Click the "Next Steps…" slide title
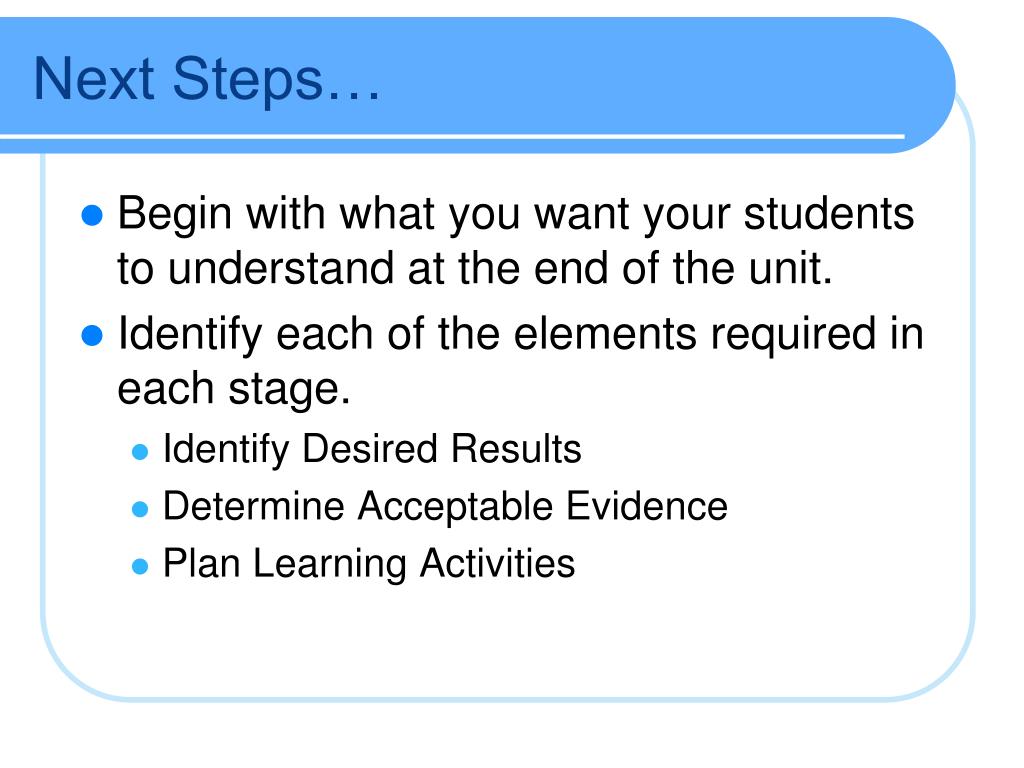Screen dimensions: 1024x768 tap(206, 80)
